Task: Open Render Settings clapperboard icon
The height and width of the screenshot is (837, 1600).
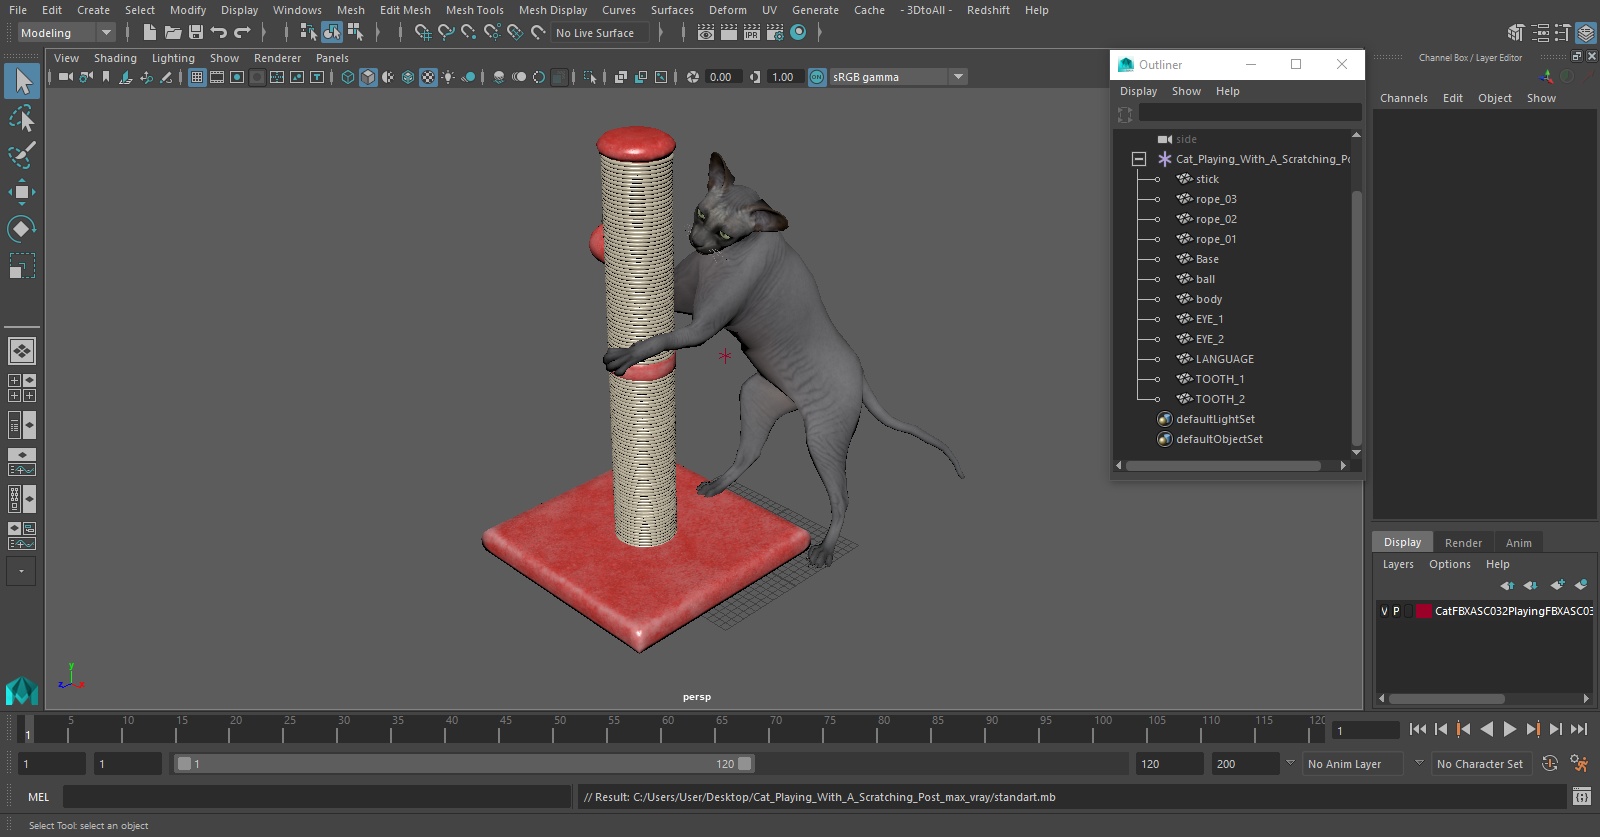Action: [x=775, y=33]
